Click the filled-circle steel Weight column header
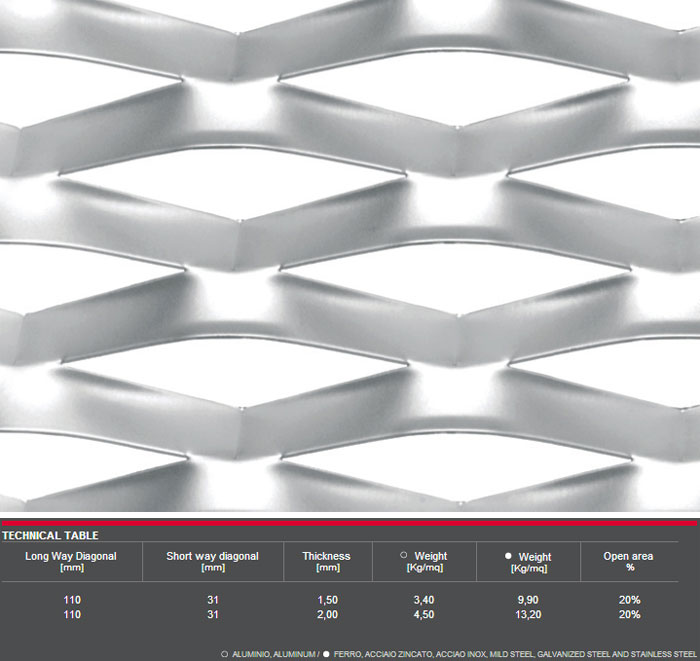 pyautogui.click(x=528, y=562)
